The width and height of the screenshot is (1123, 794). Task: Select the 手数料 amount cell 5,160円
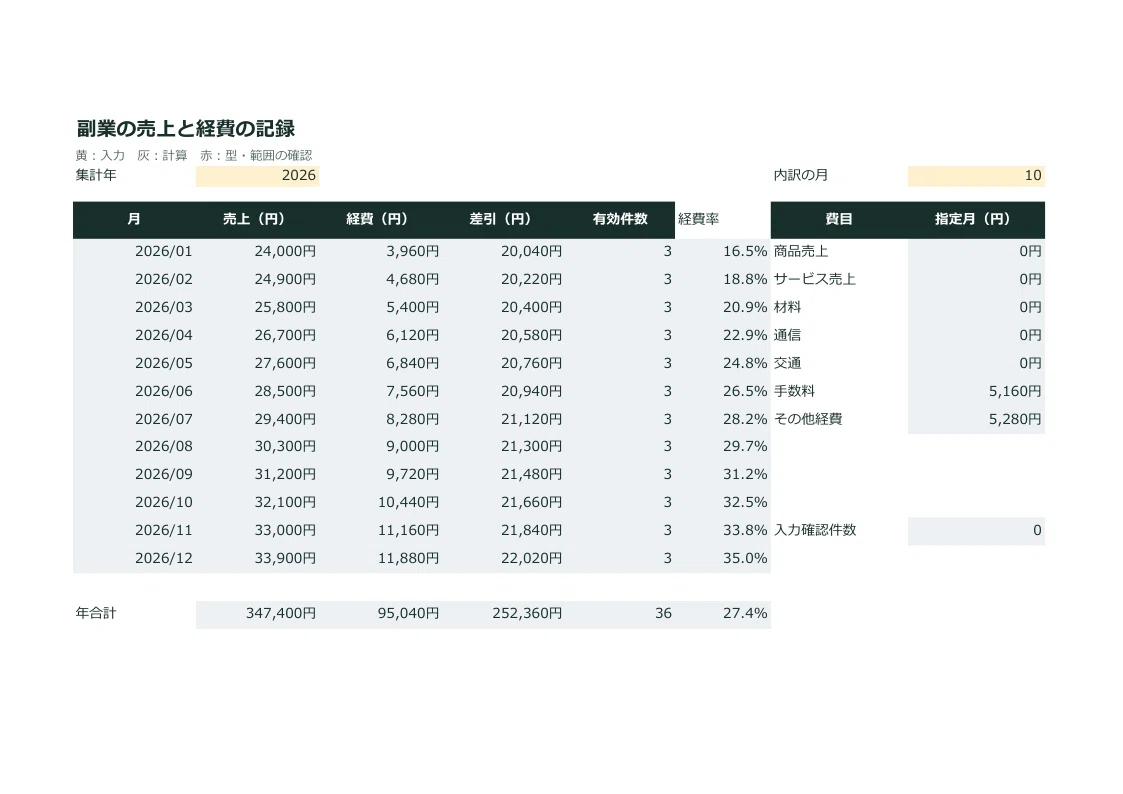point(976,392)
